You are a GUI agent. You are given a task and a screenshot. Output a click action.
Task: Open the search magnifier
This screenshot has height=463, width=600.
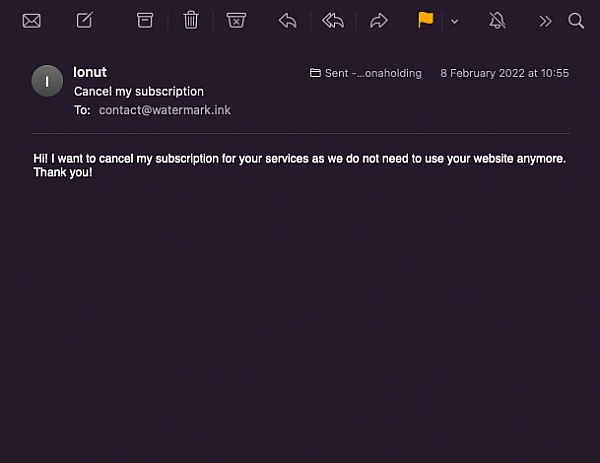point(576,21)
